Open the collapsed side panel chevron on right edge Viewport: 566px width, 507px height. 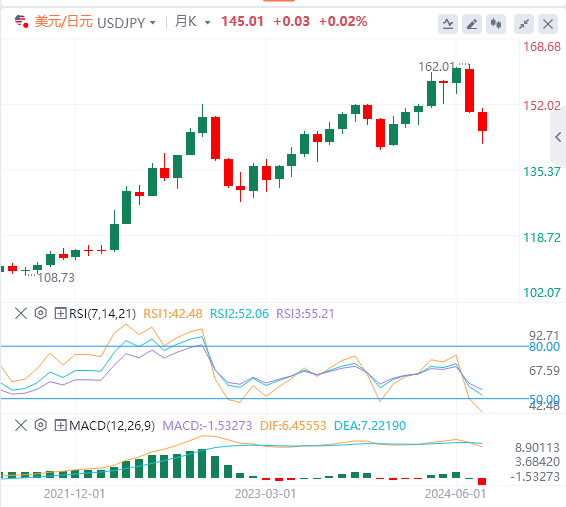point(558,137)
